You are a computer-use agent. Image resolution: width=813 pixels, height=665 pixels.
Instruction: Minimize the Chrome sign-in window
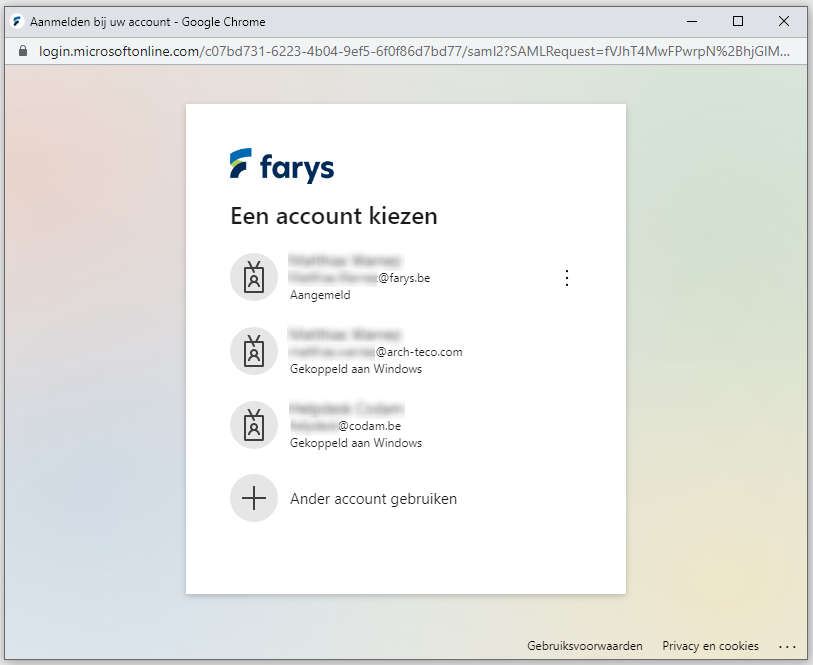coord(692,21)
